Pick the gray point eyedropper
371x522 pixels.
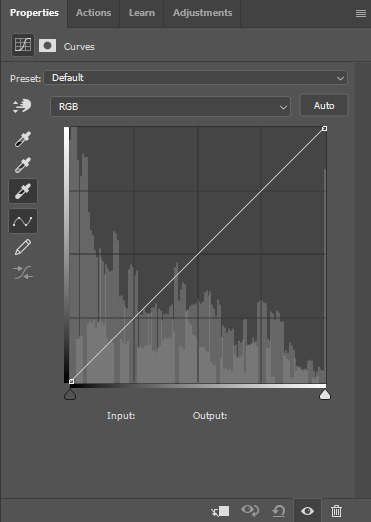[x=23, y=165]
